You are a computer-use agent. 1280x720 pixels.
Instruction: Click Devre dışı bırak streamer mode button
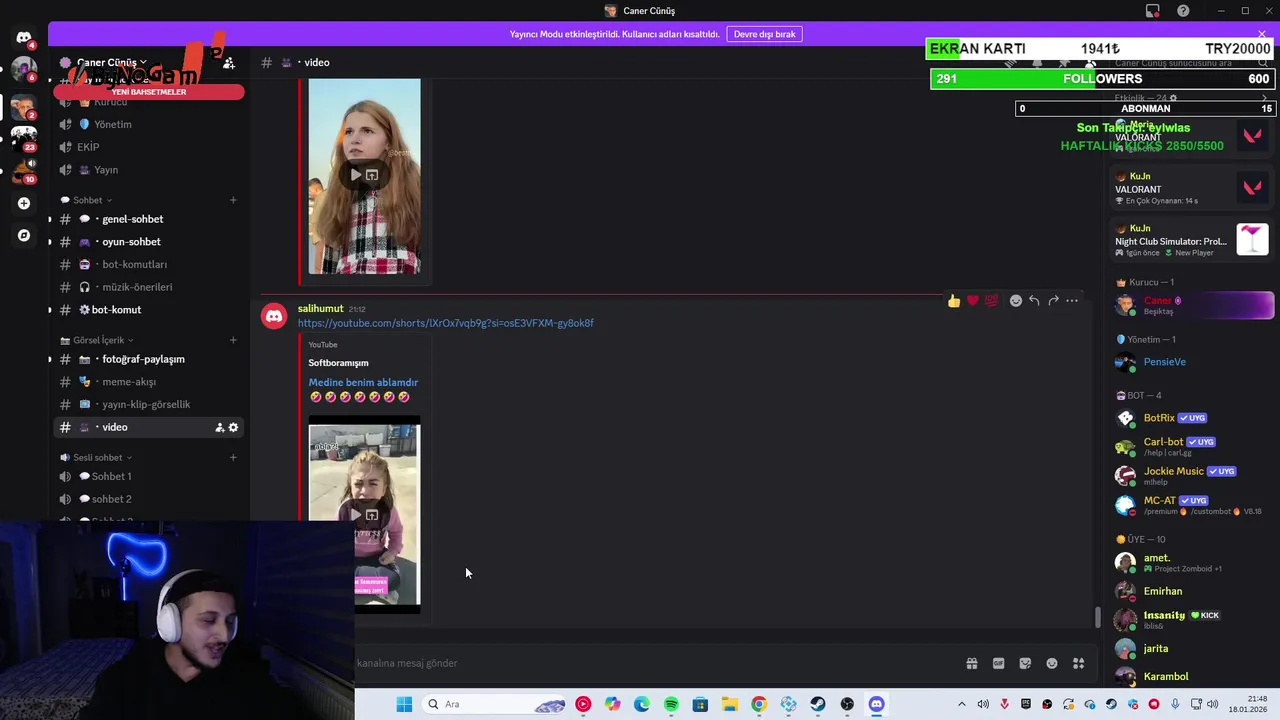(765, 34)
